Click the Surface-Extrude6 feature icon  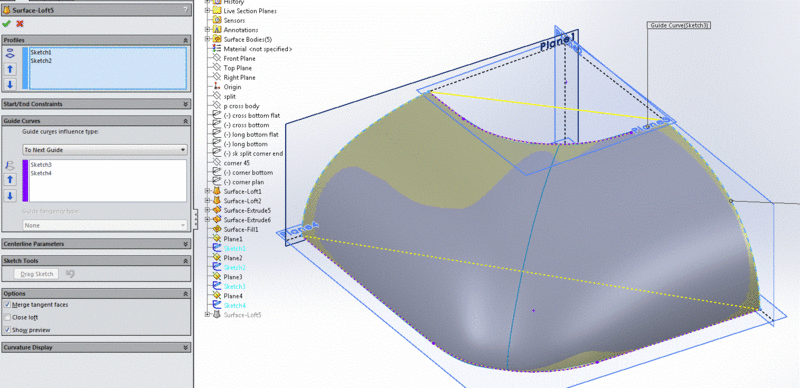click(x=216, y=220)
